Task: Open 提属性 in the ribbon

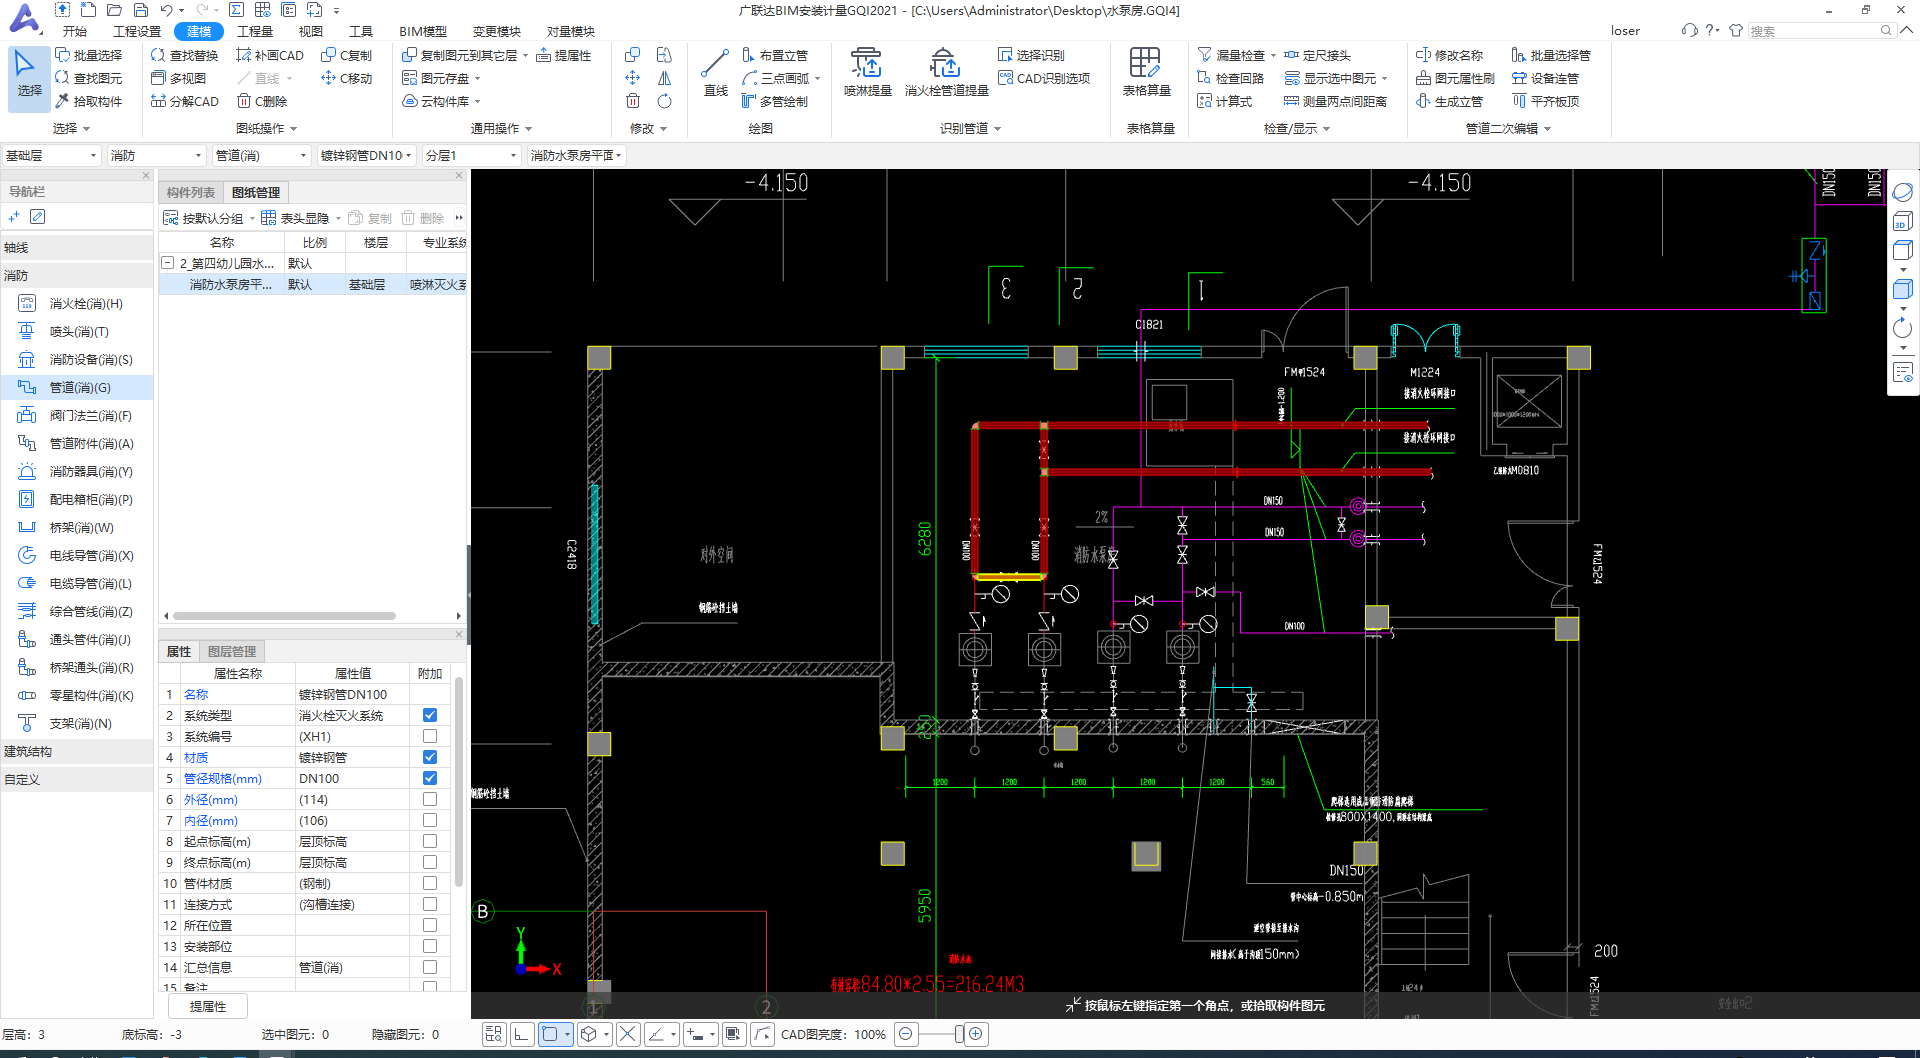Action: tap(564, 55)
